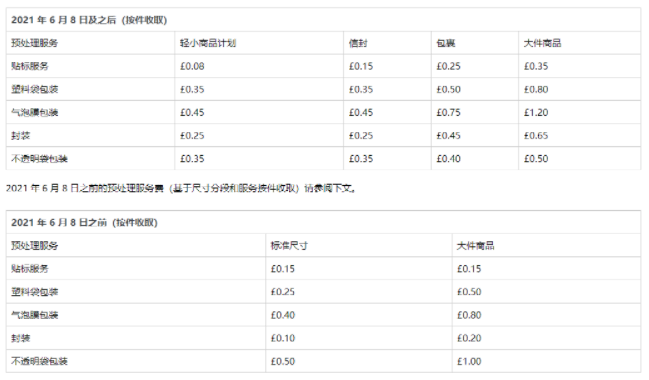Select the 信封 column header

point(358,43)
